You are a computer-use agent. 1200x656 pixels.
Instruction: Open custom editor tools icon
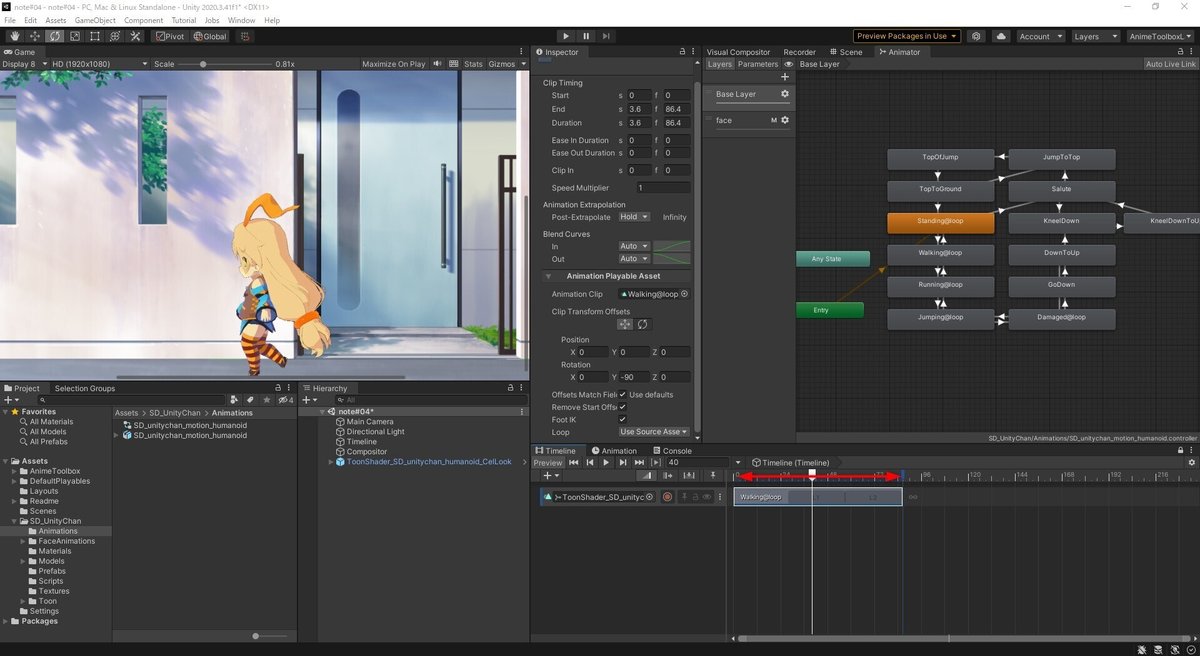coord(135,36)
